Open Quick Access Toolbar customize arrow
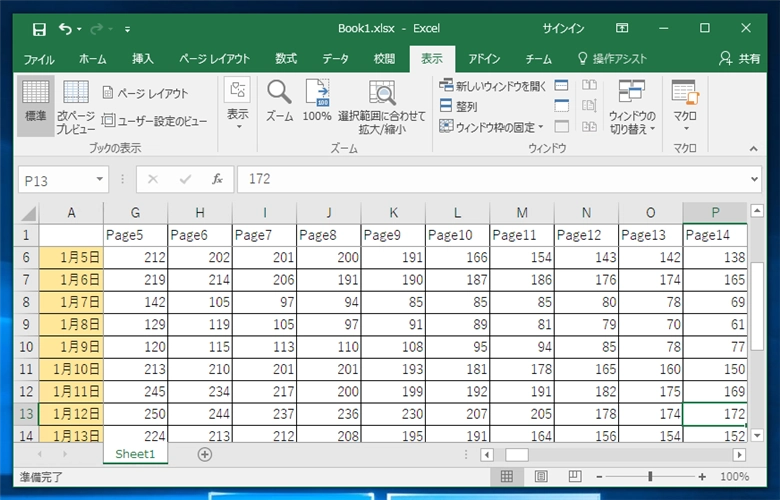The width and height of the screenshot is (780, 500). click(127, 29)
